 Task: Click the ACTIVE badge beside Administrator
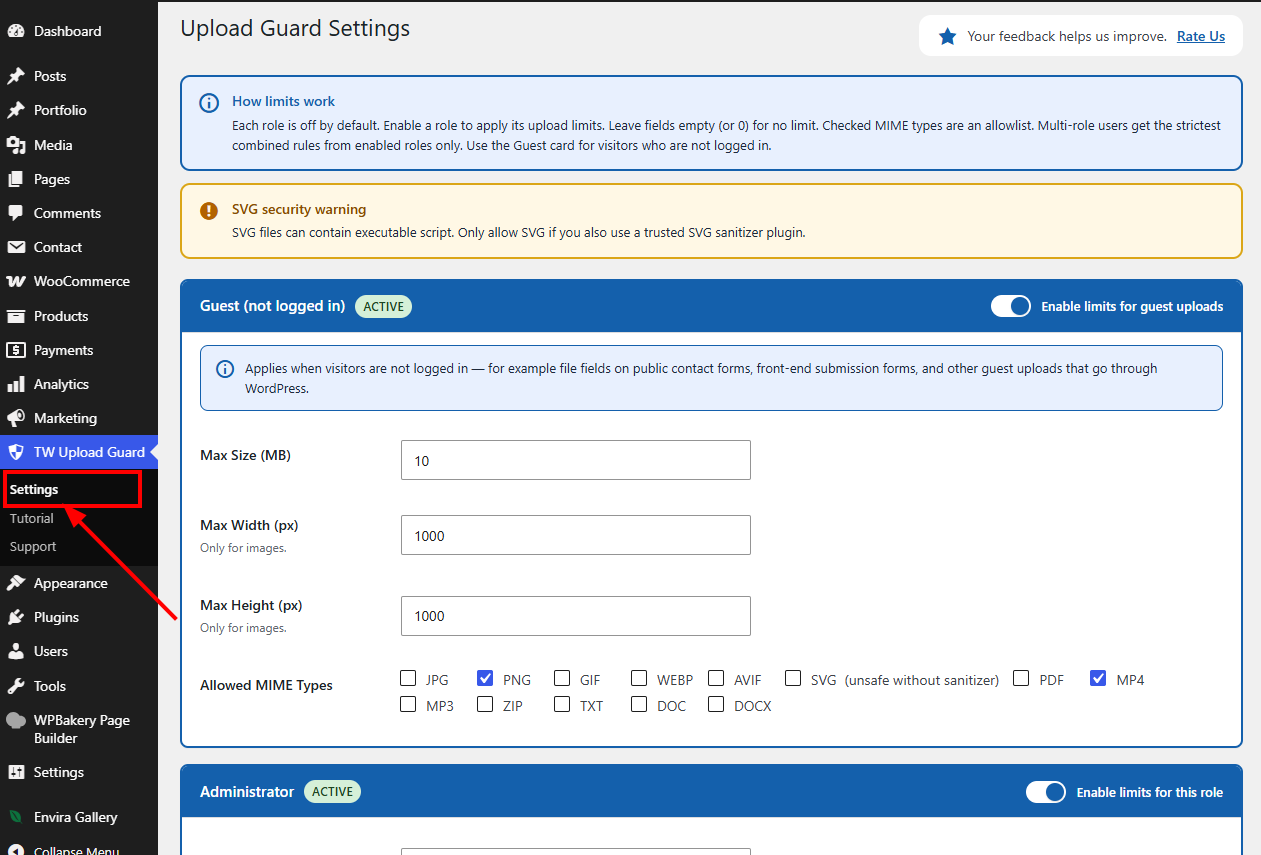[x=332, y=792]
